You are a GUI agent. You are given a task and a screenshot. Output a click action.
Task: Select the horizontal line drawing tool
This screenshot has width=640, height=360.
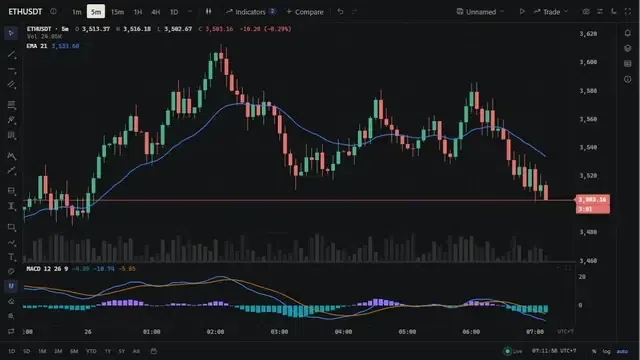[x=11, y=70]
